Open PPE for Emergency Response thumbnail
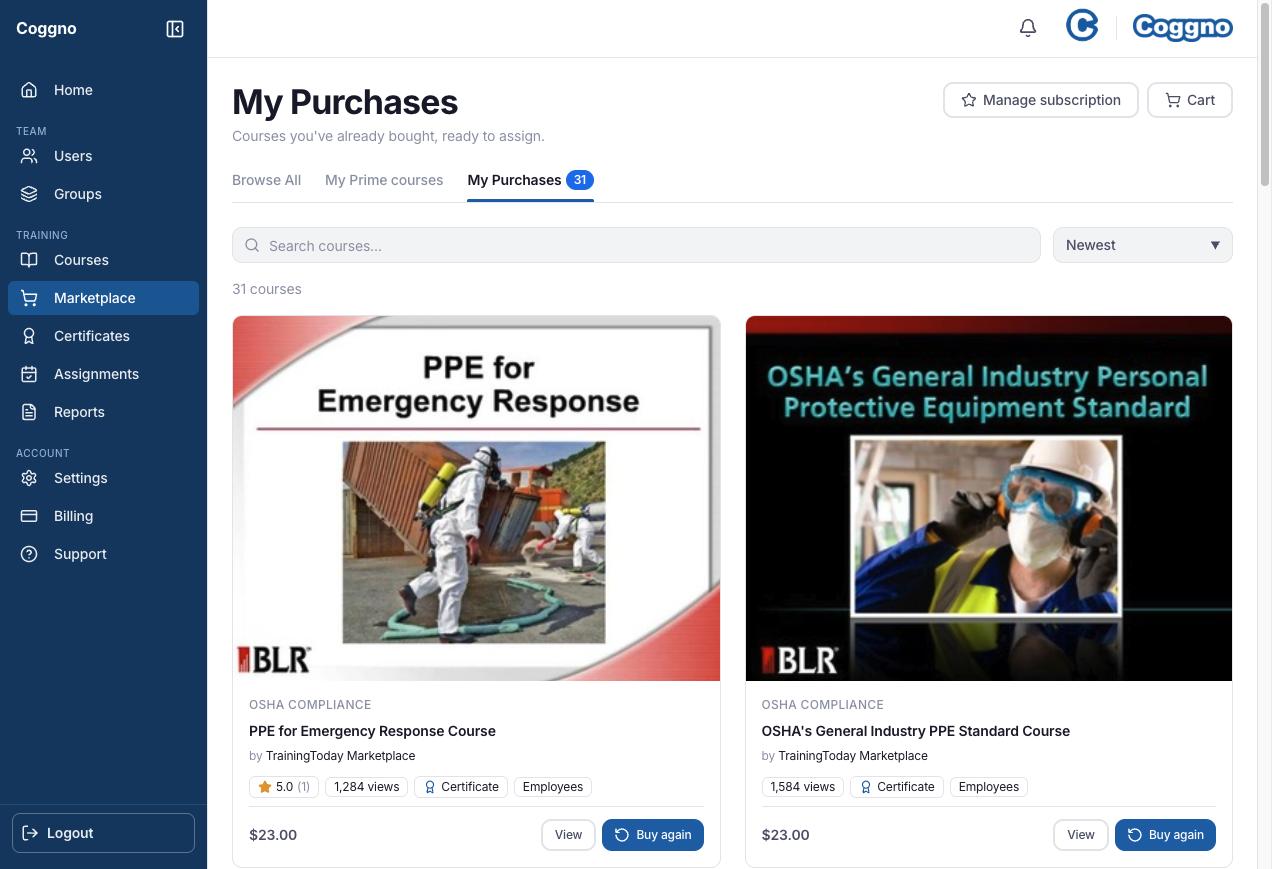This screenshot has height=869, width=1272. (476, 498)
